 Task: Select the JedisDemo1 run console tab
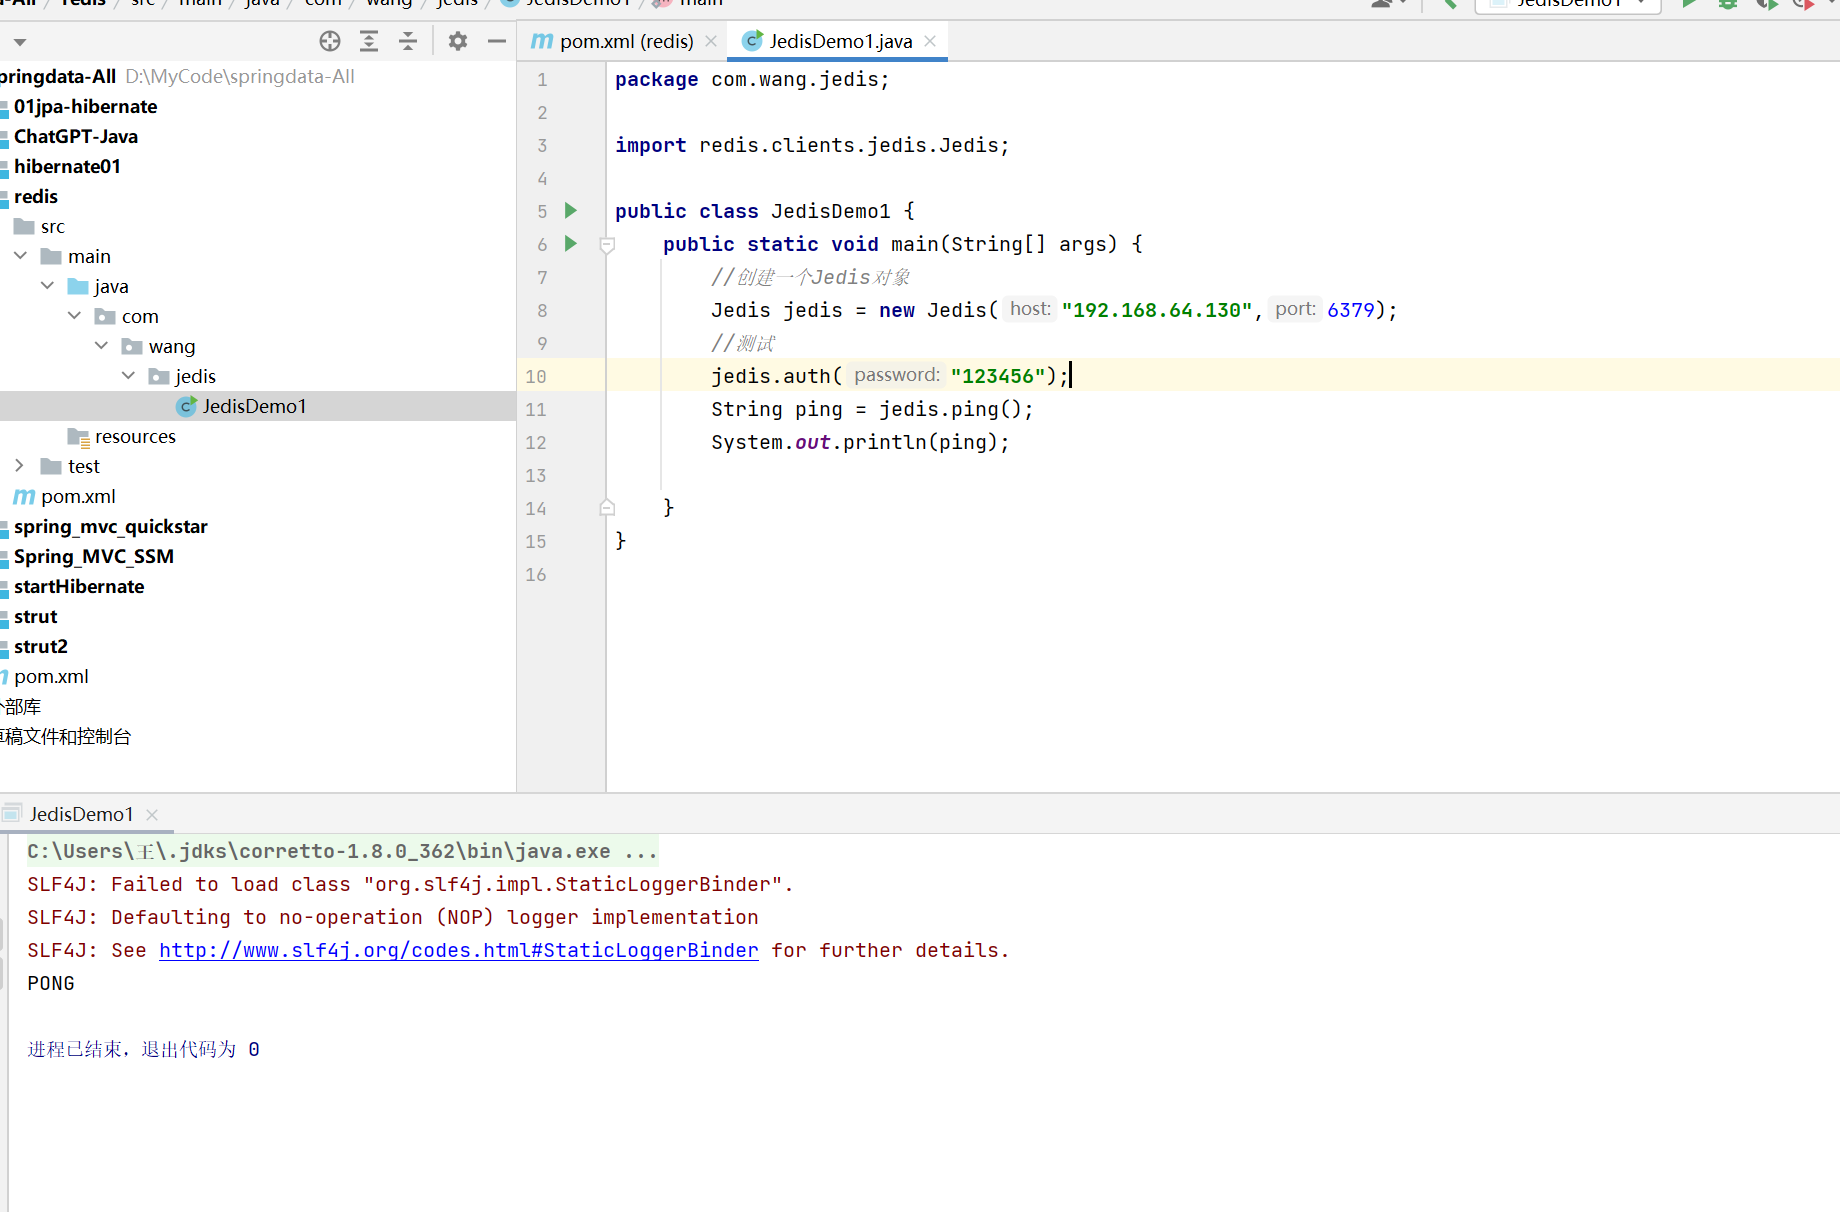click(x=81, y=814)
